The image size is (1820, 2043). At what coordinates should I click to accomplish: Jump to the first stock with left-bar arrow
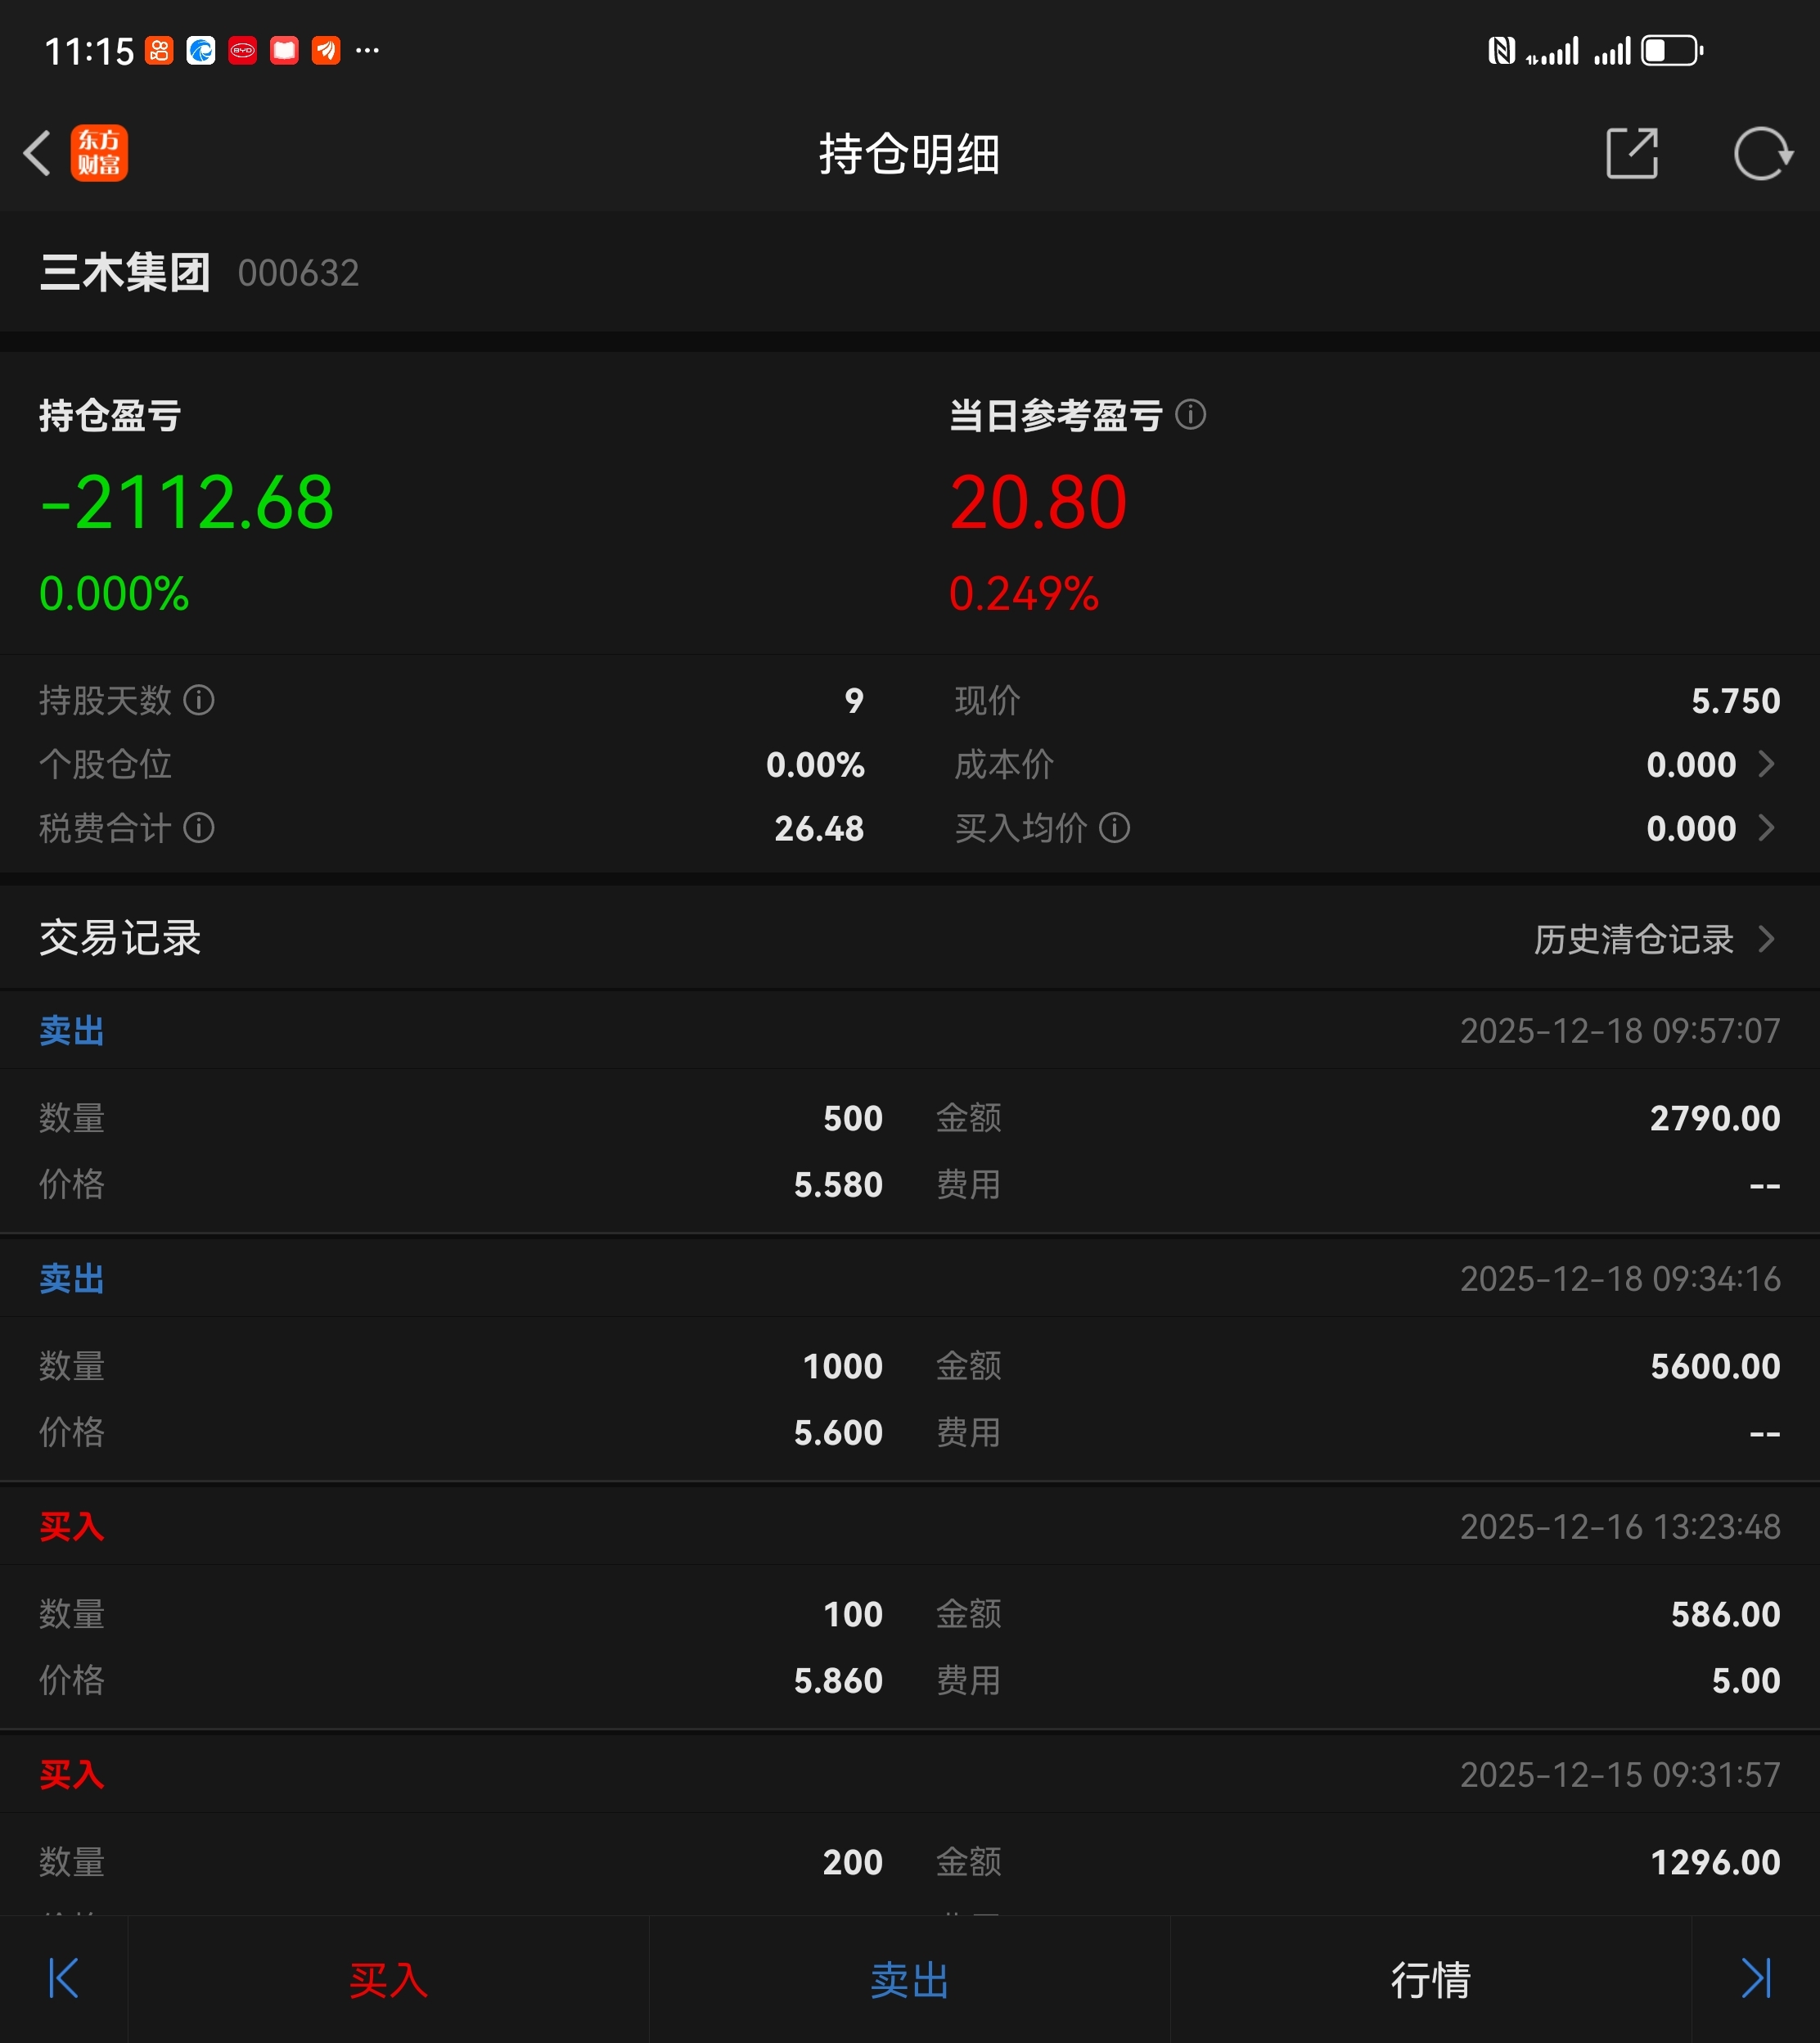(63, 1978)
